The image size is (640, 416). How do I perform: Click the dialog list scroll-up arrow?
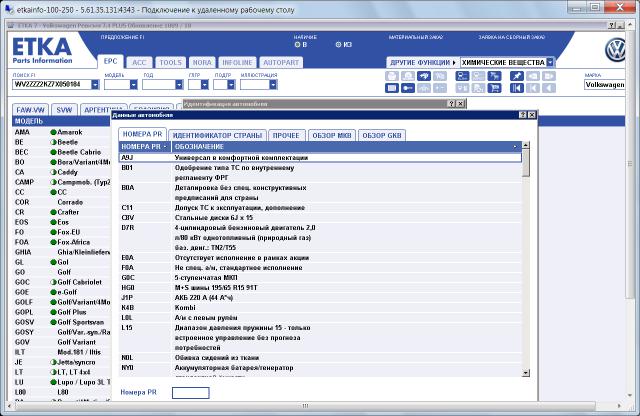[x=526, y=145]
